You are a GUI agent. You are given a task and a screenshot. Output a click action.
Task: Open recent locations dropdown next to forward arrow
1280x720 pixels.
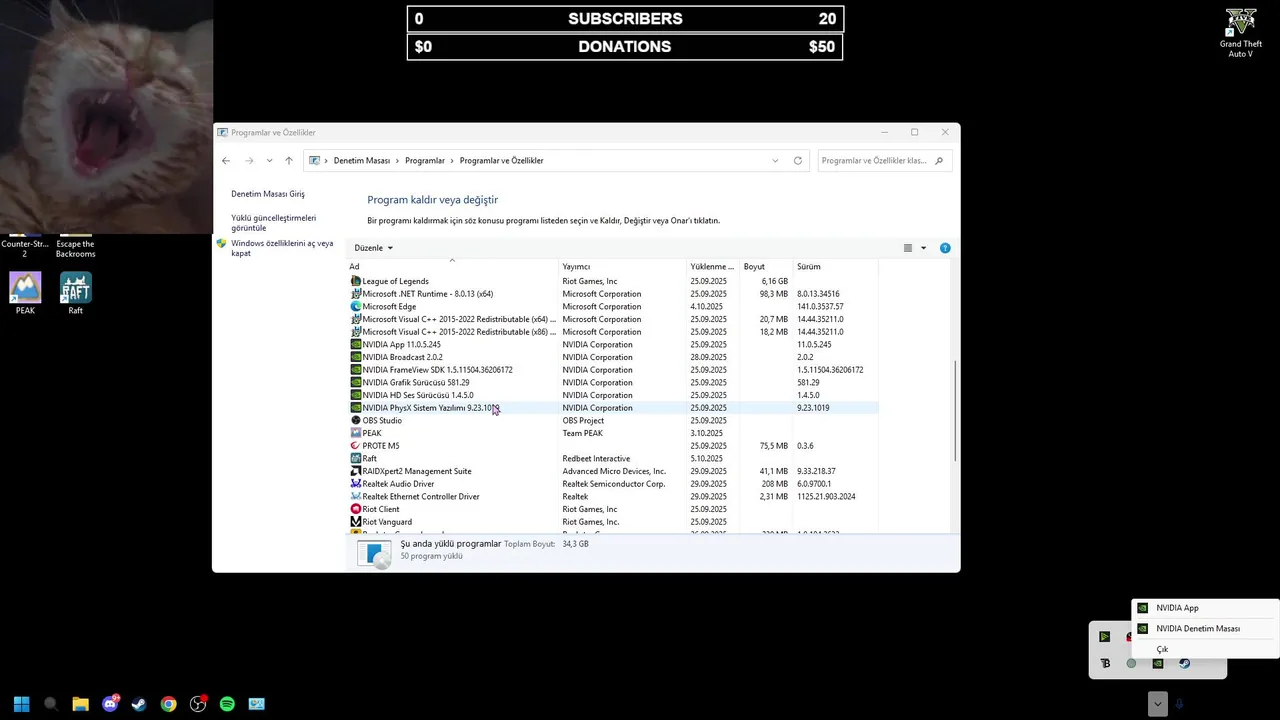pyautogui.click(x=269, y=161)
